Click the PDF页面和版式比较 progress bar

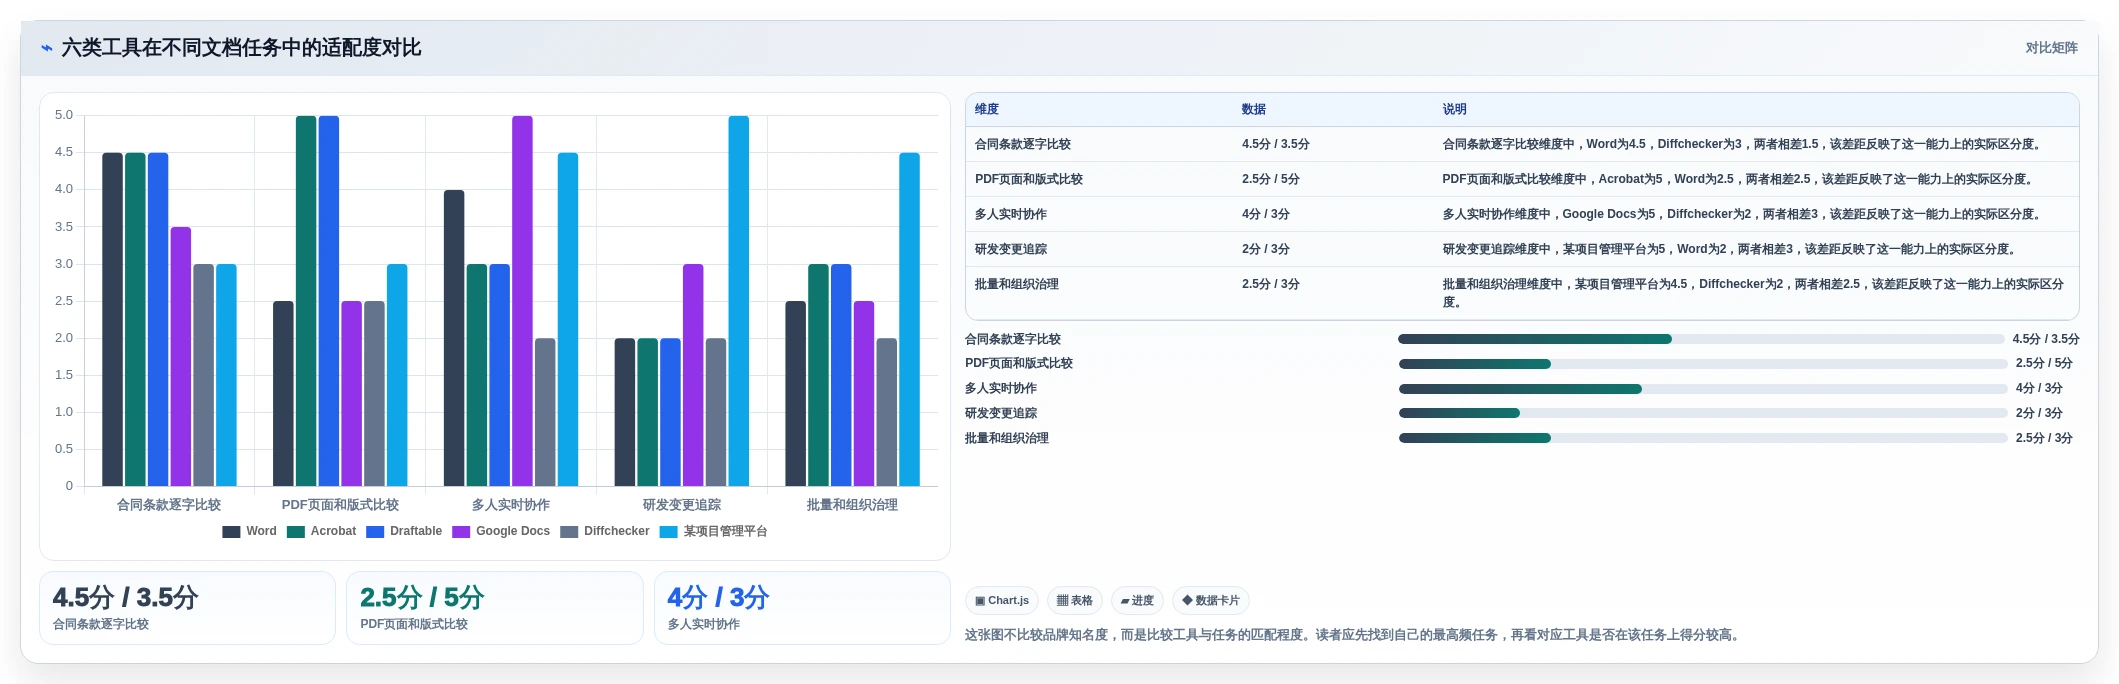1702,364
